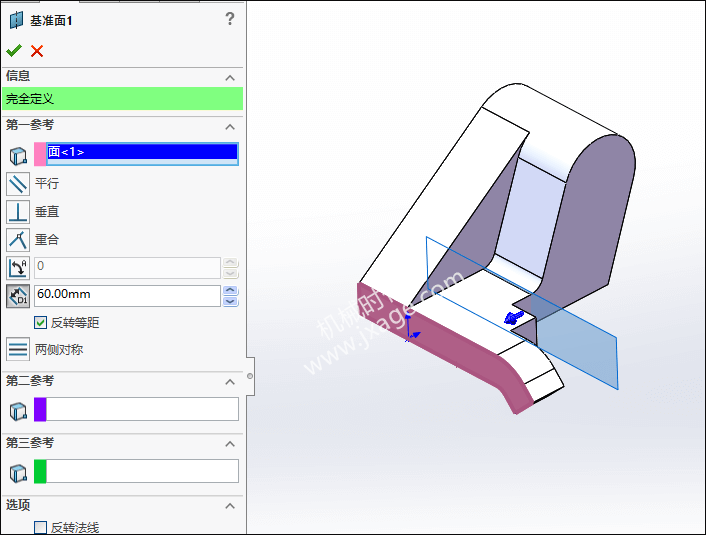
Task: Click the third reference selection box
Action: tap(142, 471)
